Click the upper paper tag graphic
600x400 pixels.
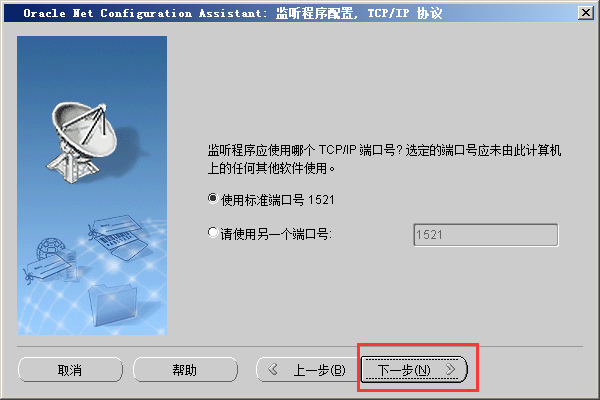[x=114, y=227]
